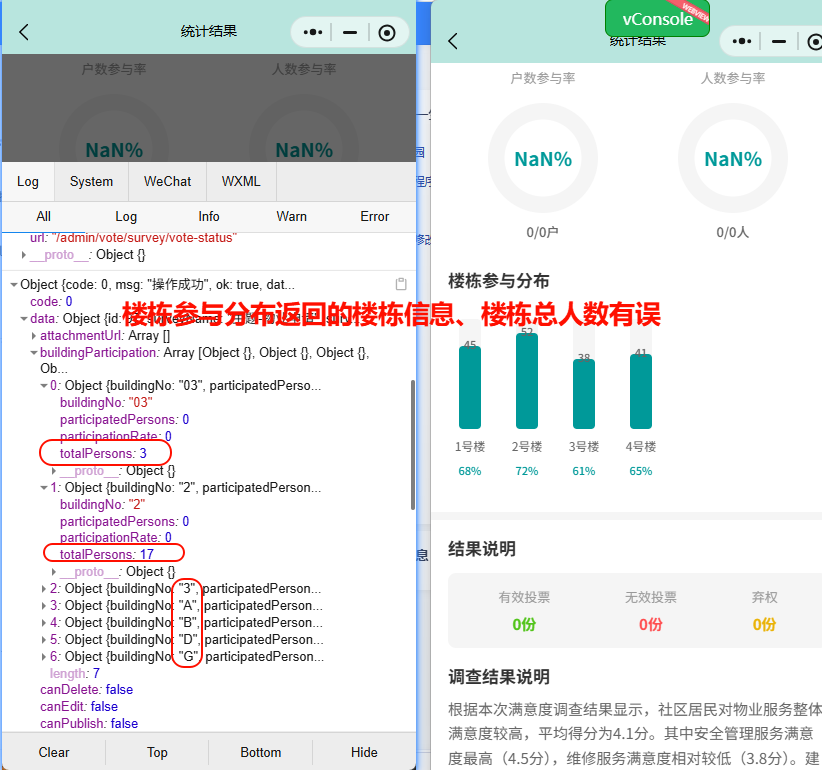Open the WXML tab
The height and width of the screenshot is (770, 822).
click(241, 181)
